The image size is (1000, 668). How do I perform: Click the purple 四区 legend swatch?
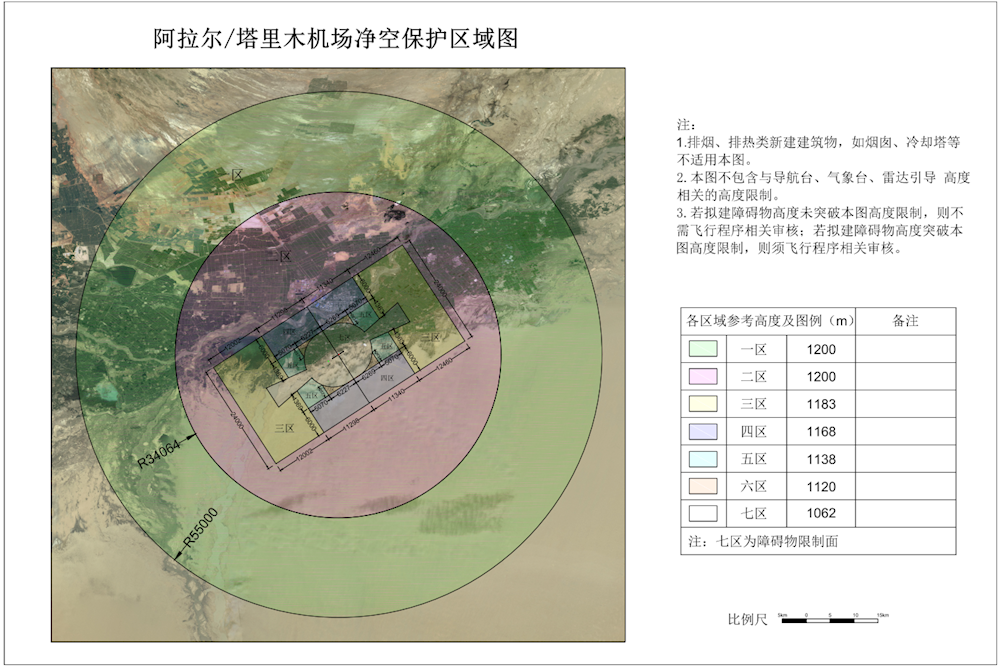pyautogui.click(x=704, y=432)
